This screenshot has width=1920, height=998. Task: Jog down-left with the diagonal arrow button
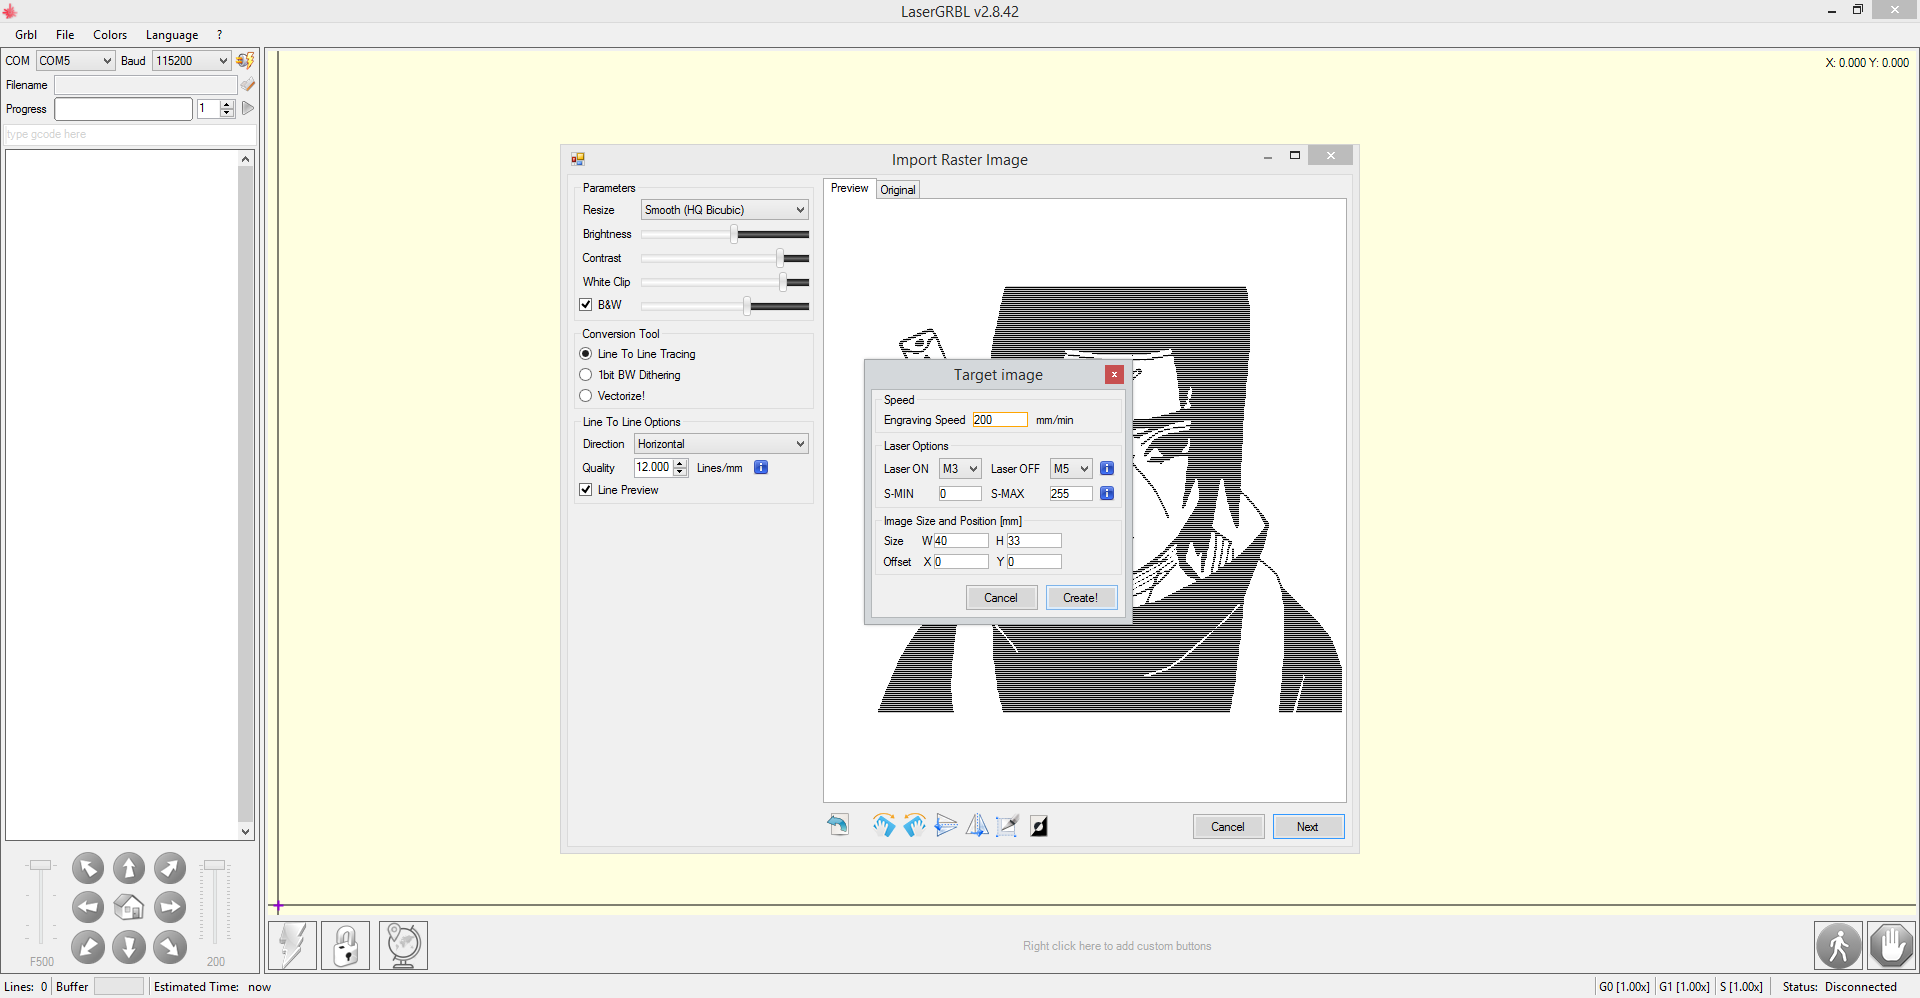(88, 947)
